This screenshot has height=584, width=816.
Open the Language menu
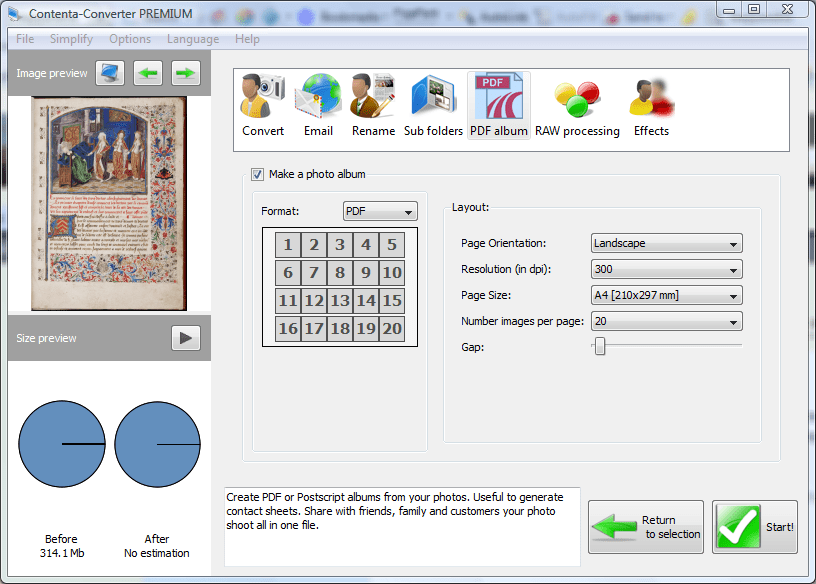tap(193, 39)
